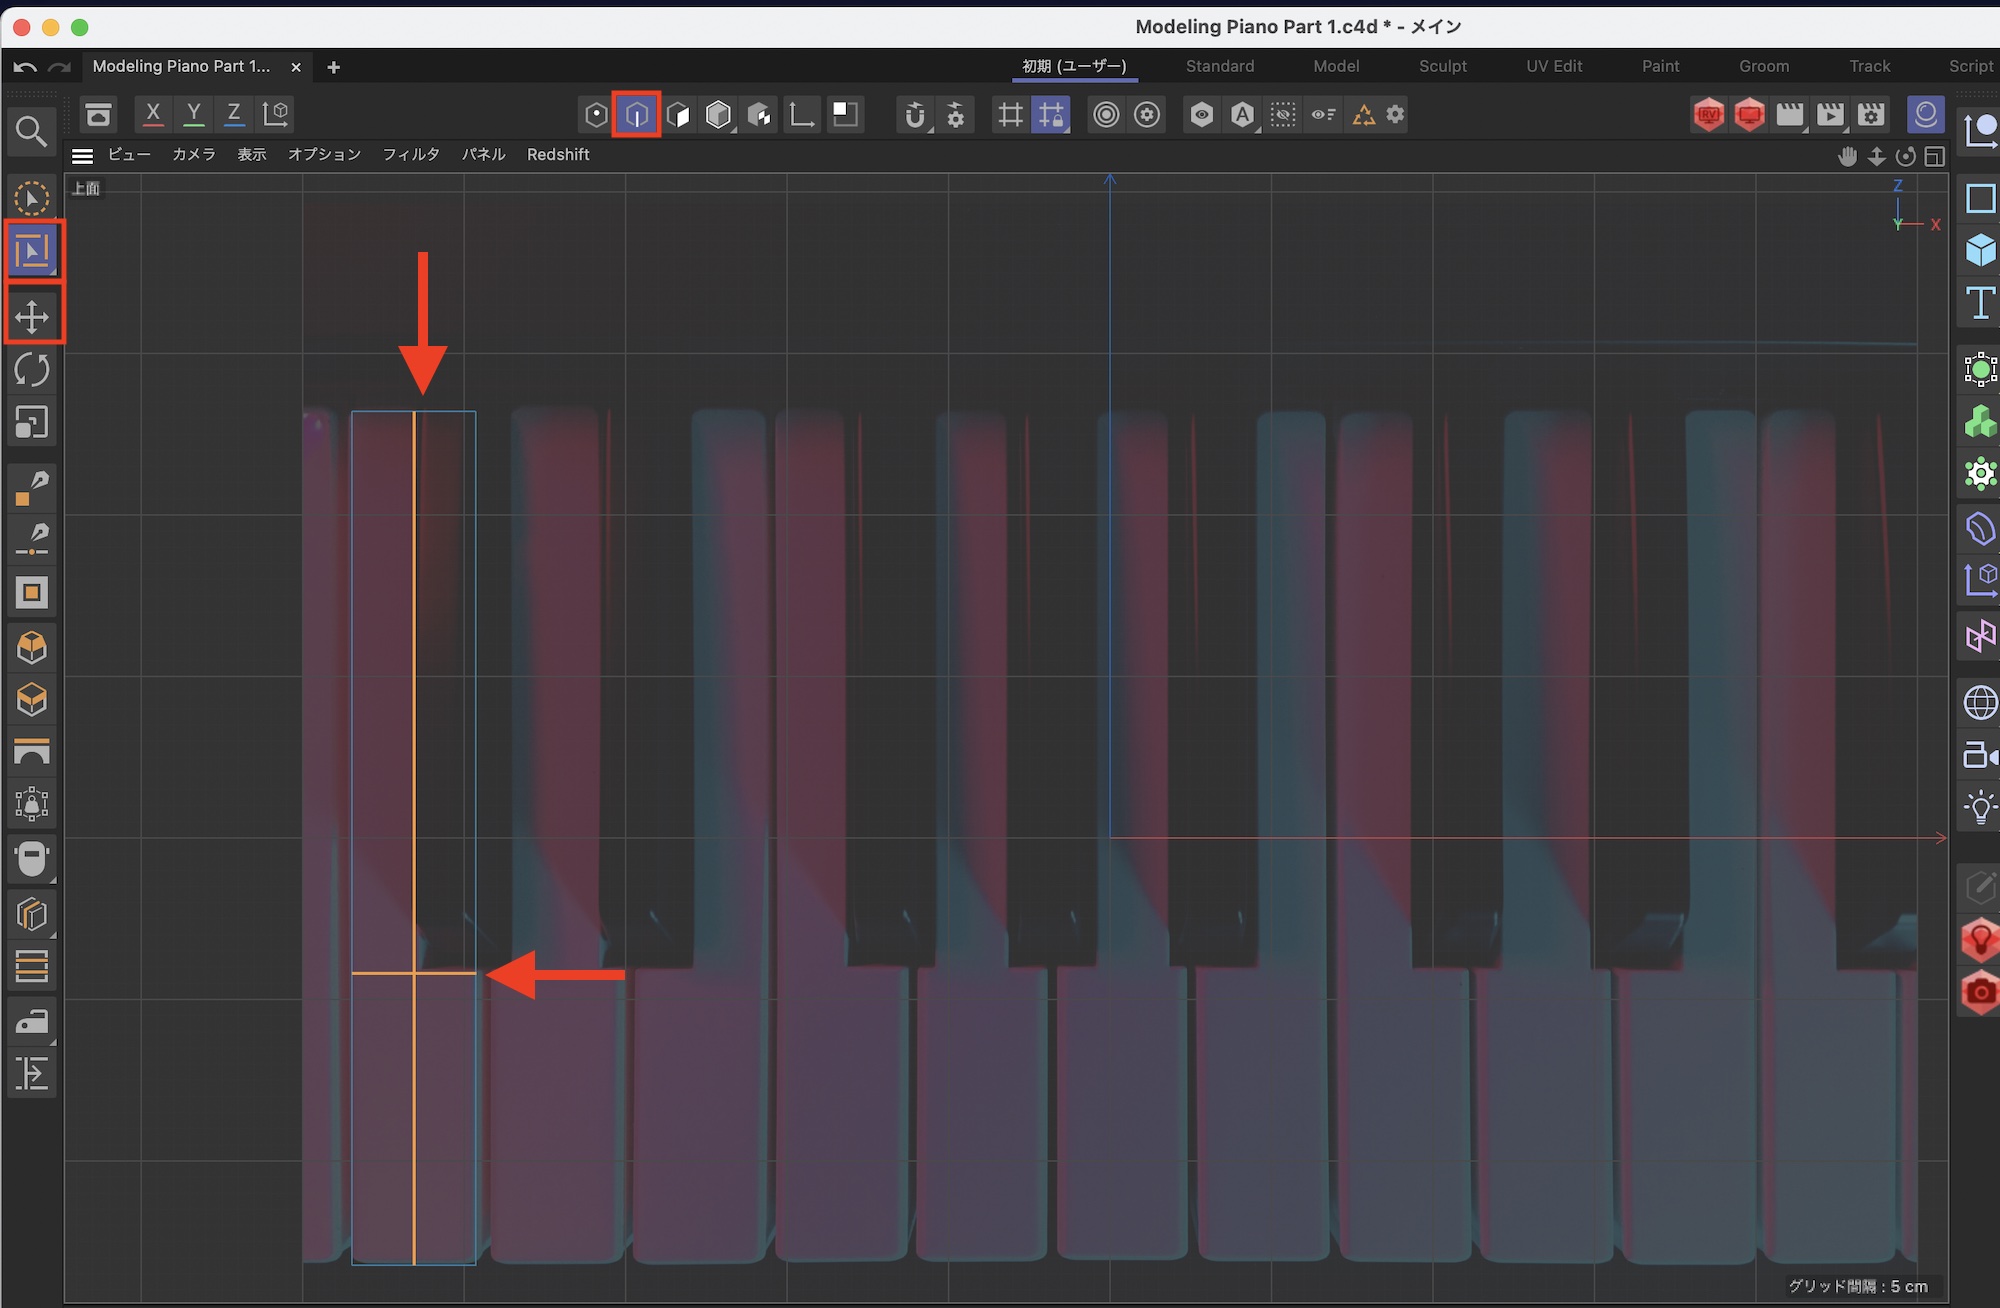Screen dimensions: 2000x1308
Task: Switch to Polygons mode icon
Action: click(677, 115)
